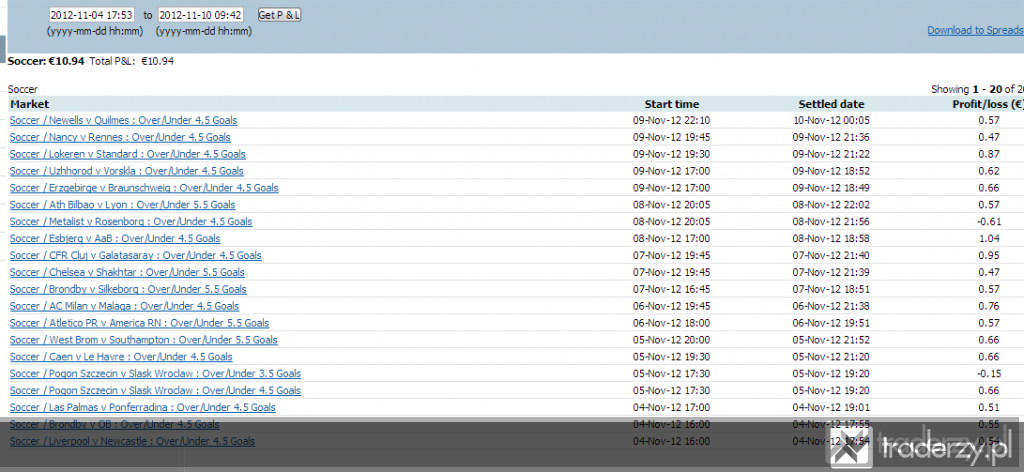Open Liverpool v Newcastle market link

pos(133,442)
